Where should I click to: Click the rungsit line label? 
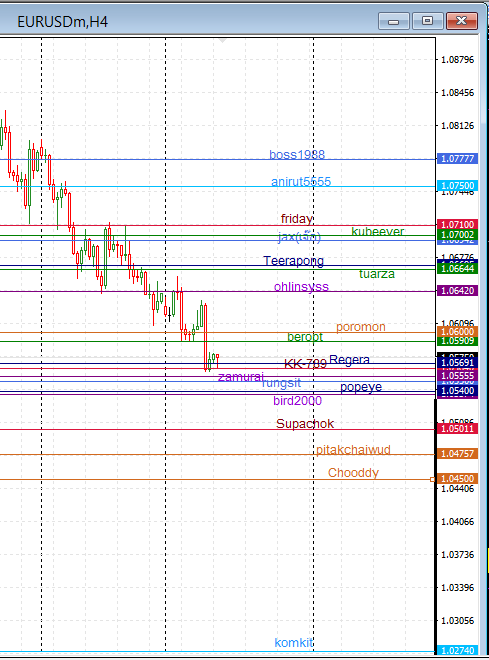pyautogui.click(x=282, y=383)
